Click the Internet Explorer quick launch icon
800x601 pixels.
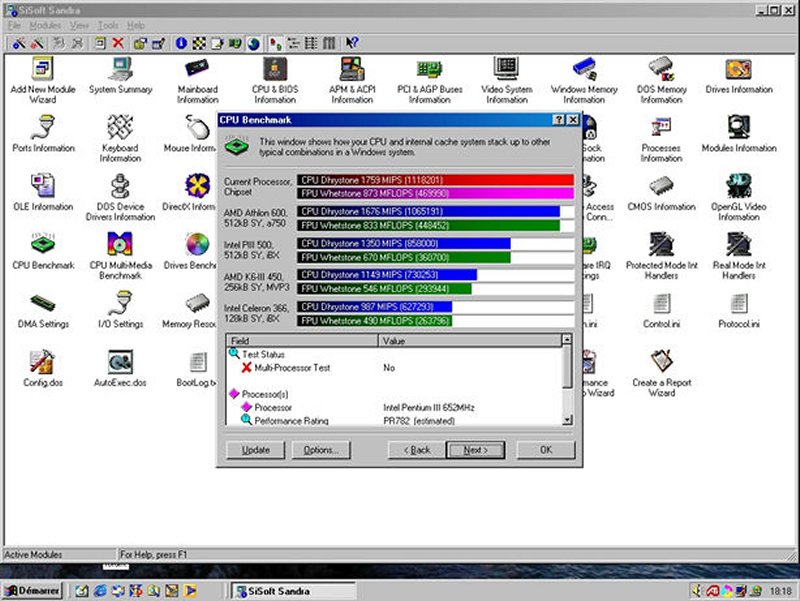100,591
